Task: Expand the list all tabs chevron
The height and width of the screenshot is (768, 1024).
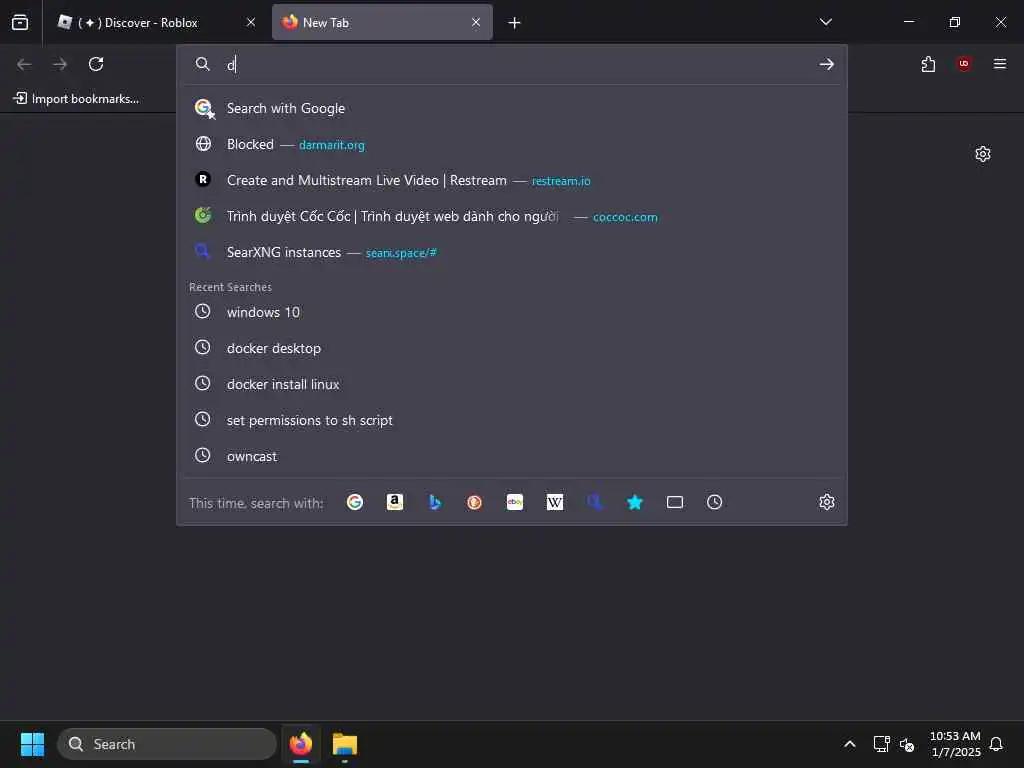Action: (x=825, y=22)
